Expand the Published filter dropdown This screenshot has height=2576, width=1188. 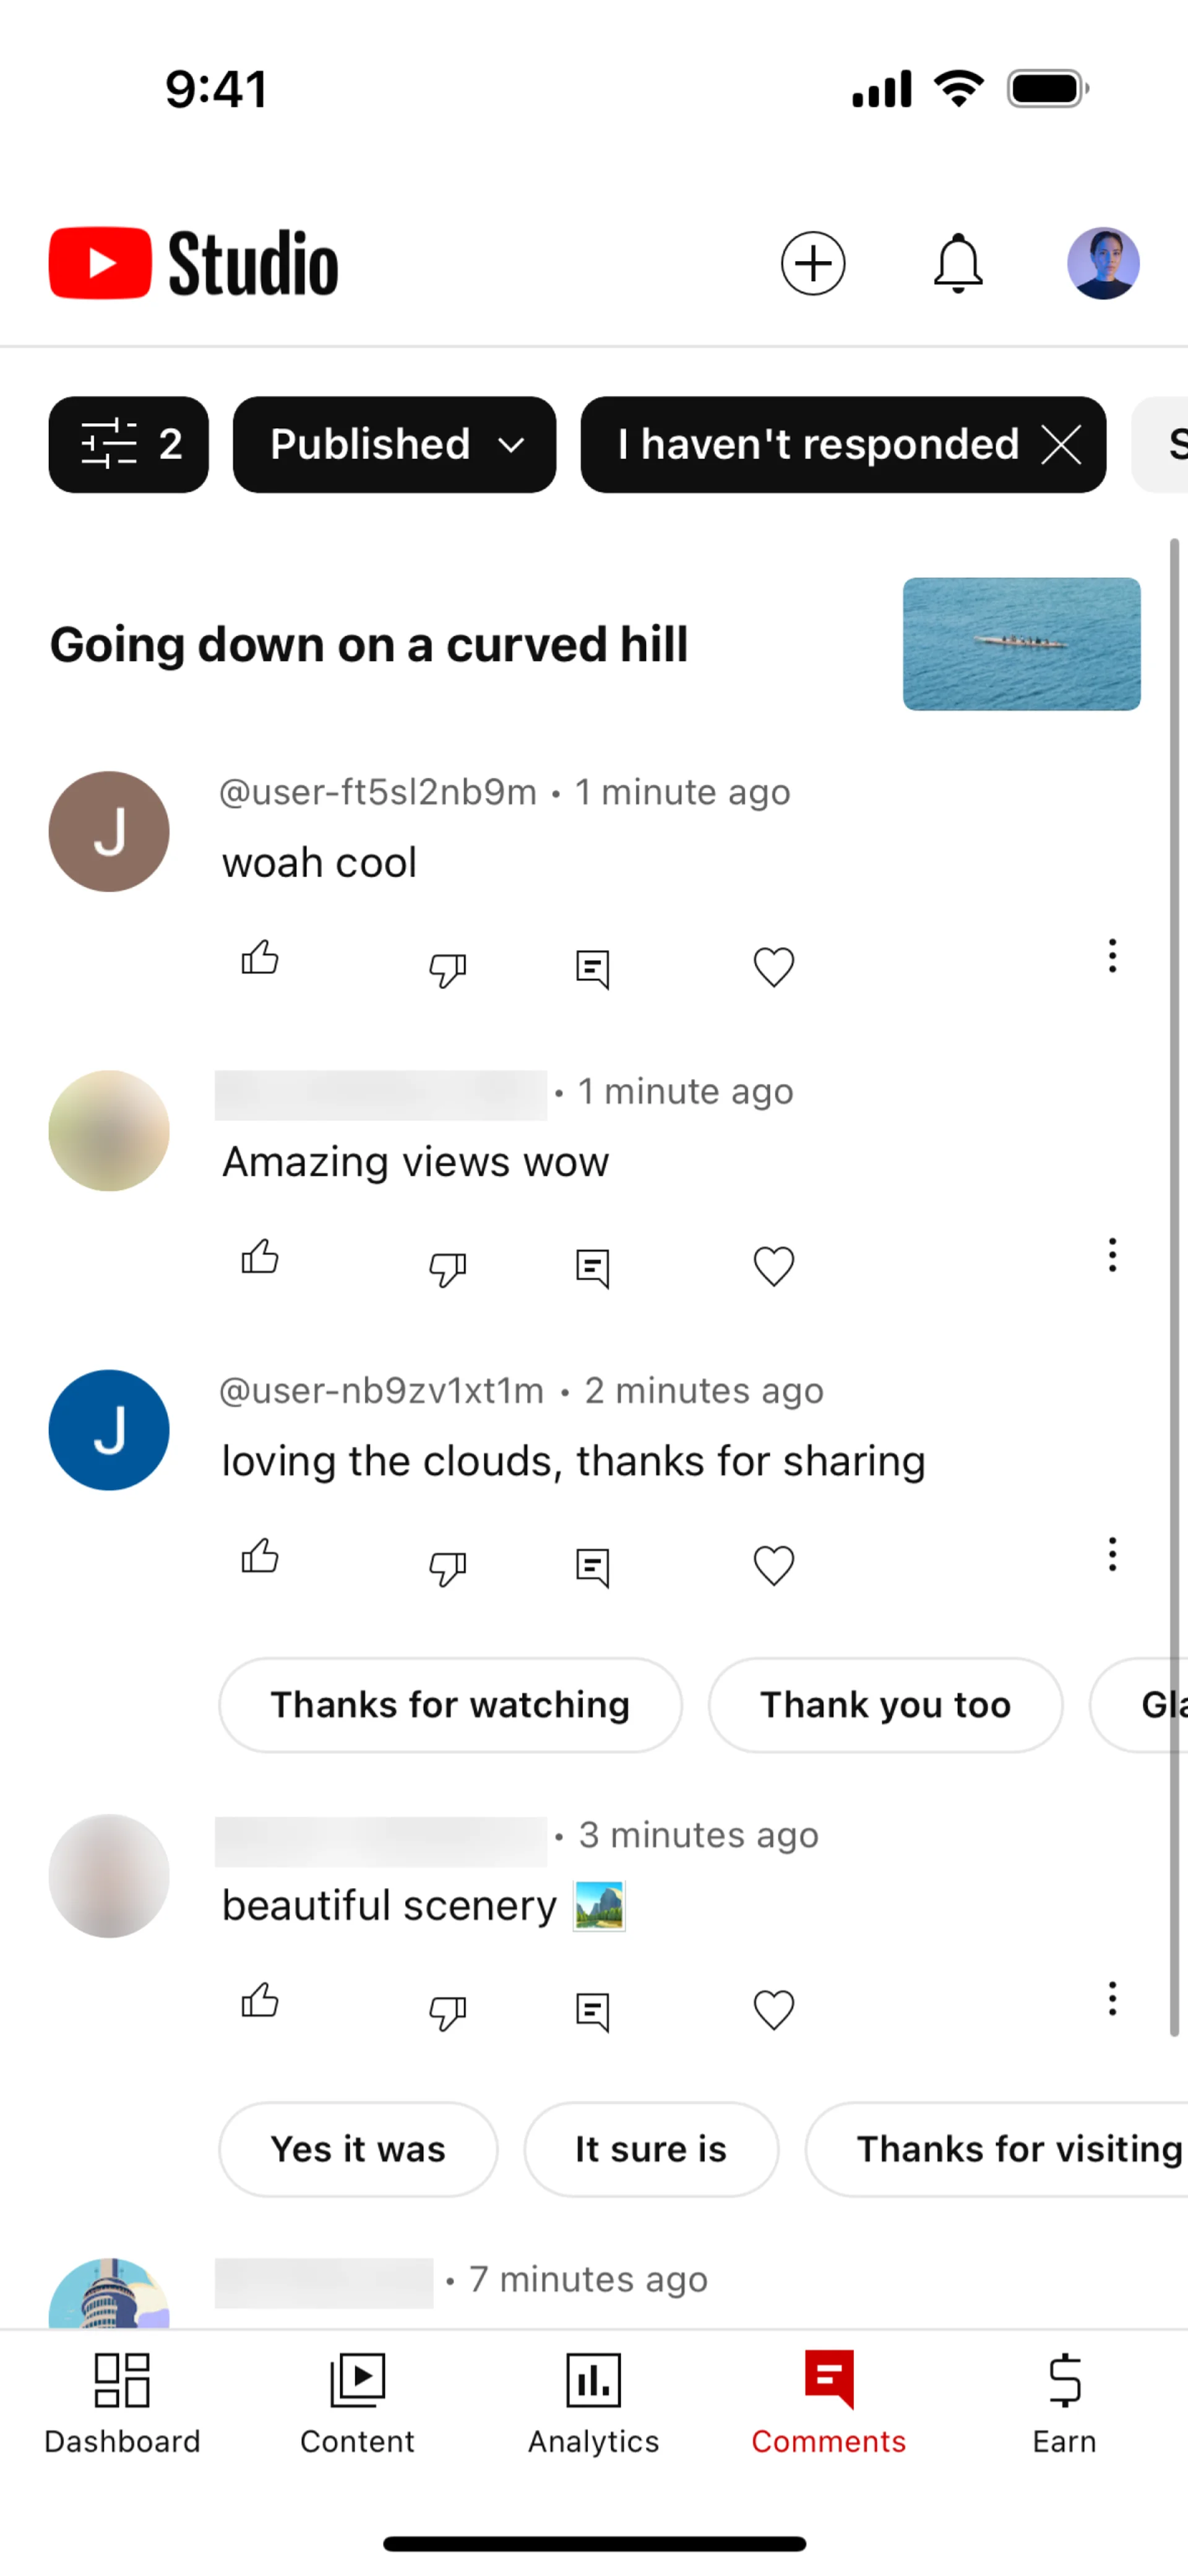(x=394, y=445)
